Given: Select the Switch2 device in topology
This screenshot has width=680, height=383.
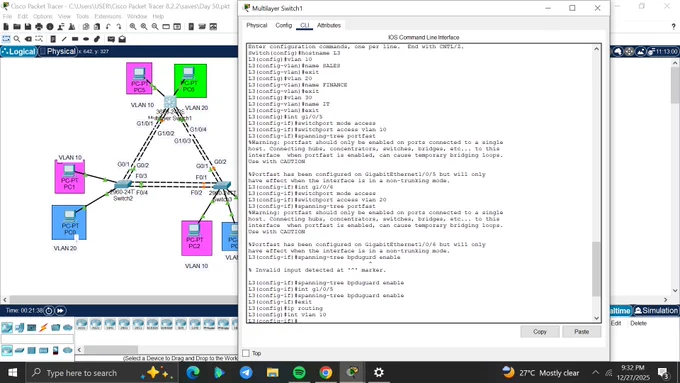Looking at the screenshot, I should tap(123, 185).
